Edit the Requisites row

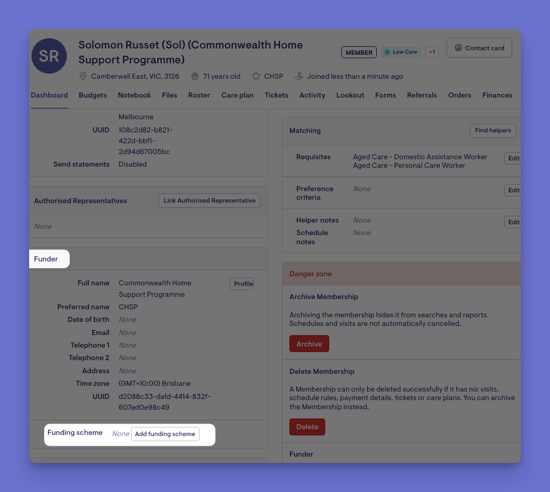(x=513, y=159)
